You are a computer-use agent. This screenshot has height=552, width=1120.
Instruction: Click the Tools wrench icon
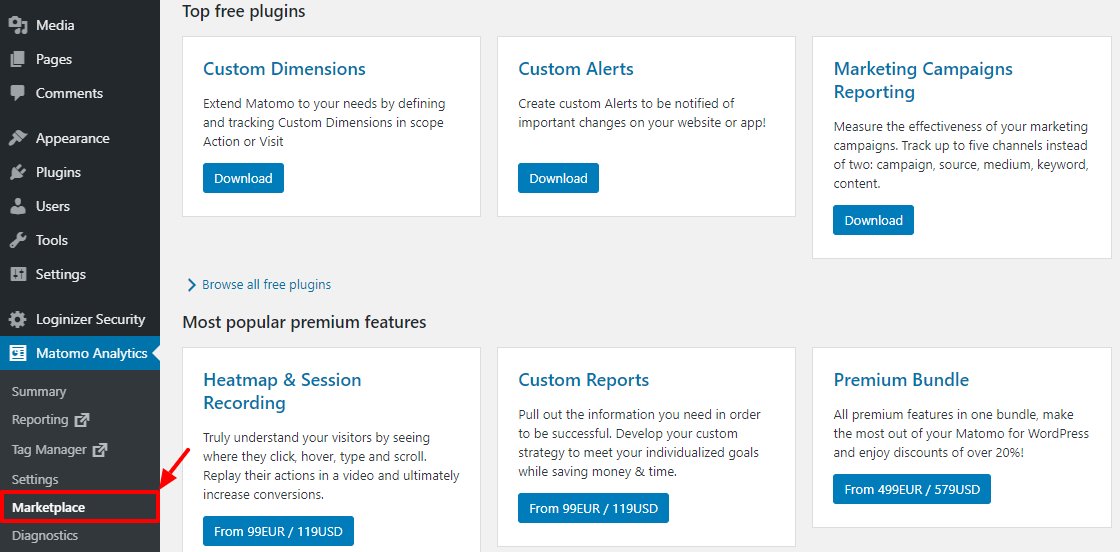18,241
